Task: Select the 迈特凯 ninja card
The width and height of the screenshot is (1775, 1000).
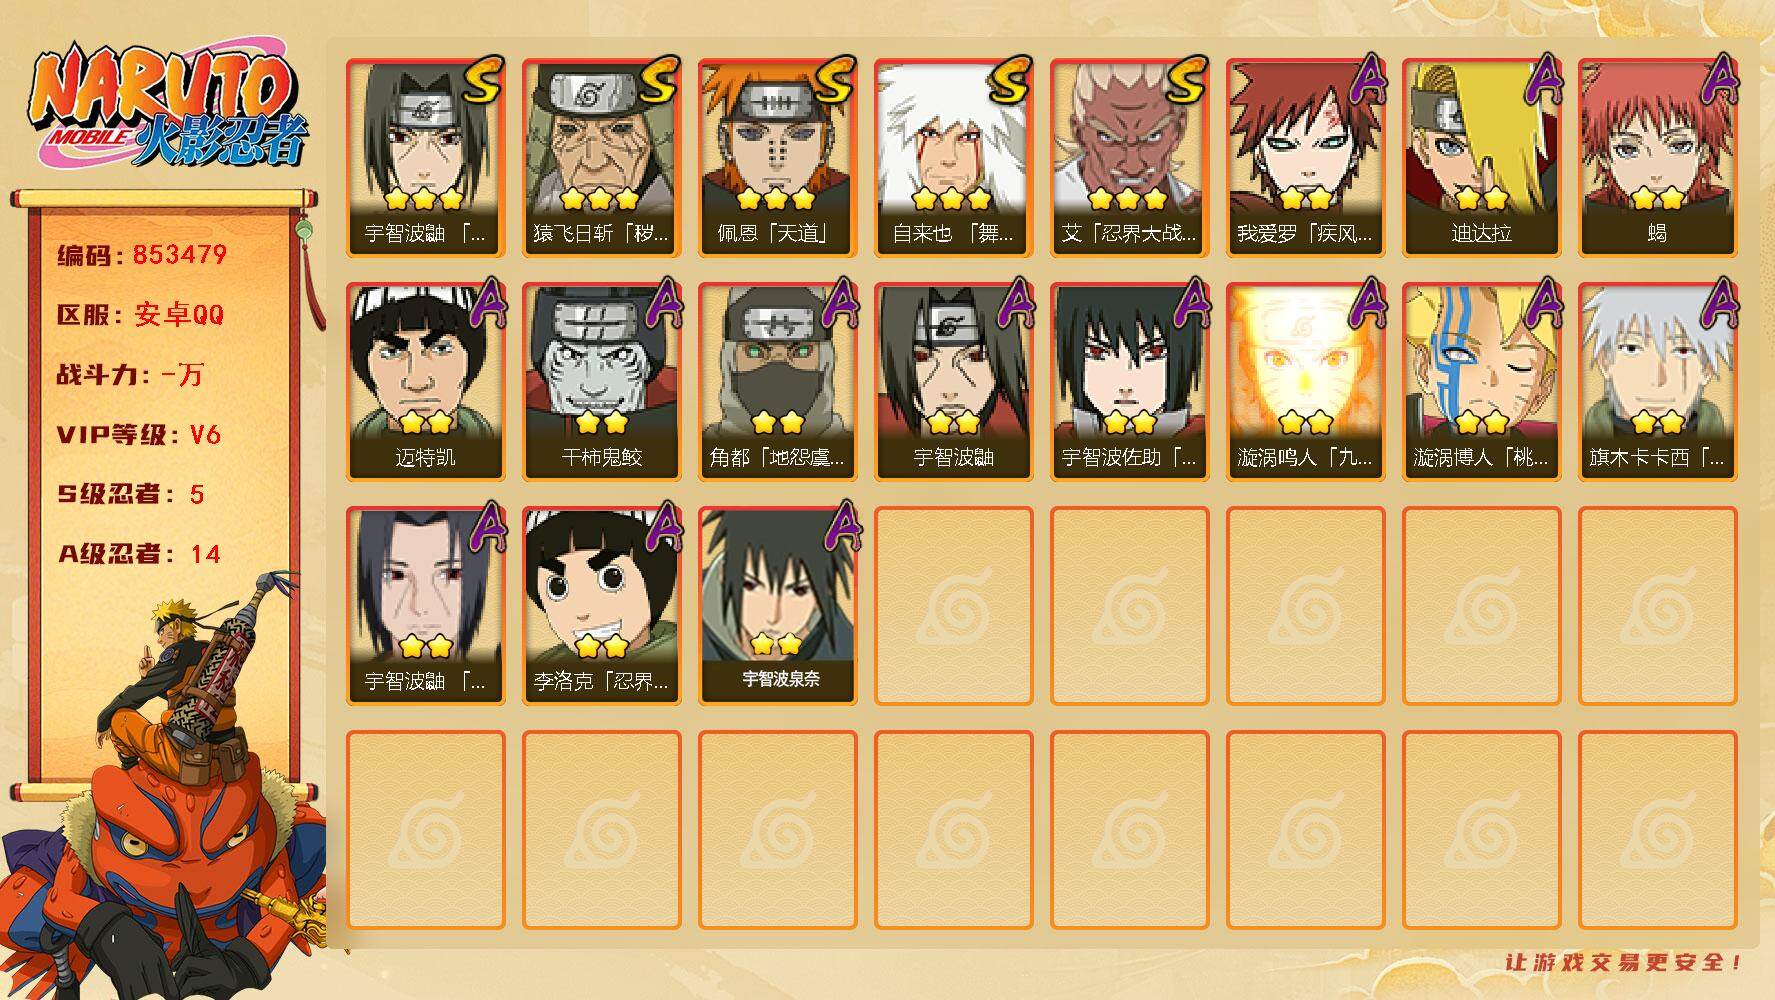Action: point(425,382)
